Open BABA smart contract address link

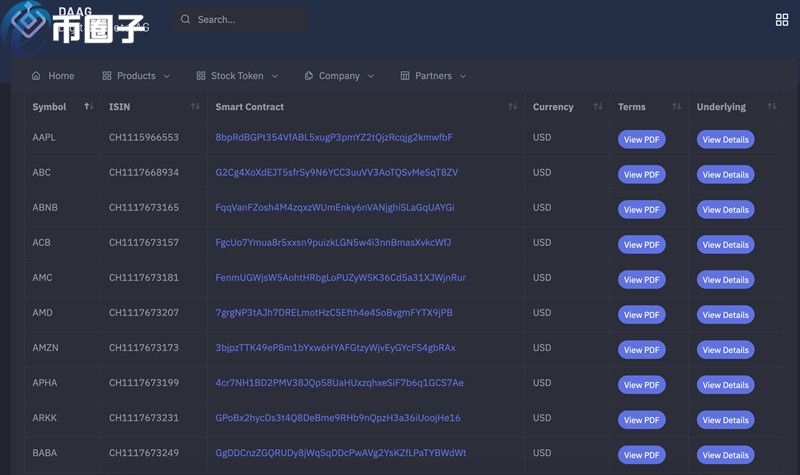click(340, 453)
